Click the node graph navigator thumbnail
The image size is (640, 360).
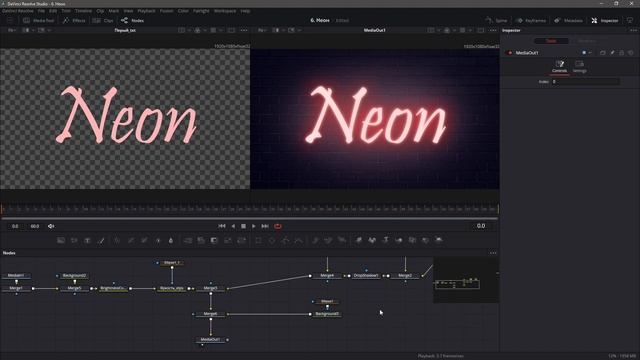[466, 280]
